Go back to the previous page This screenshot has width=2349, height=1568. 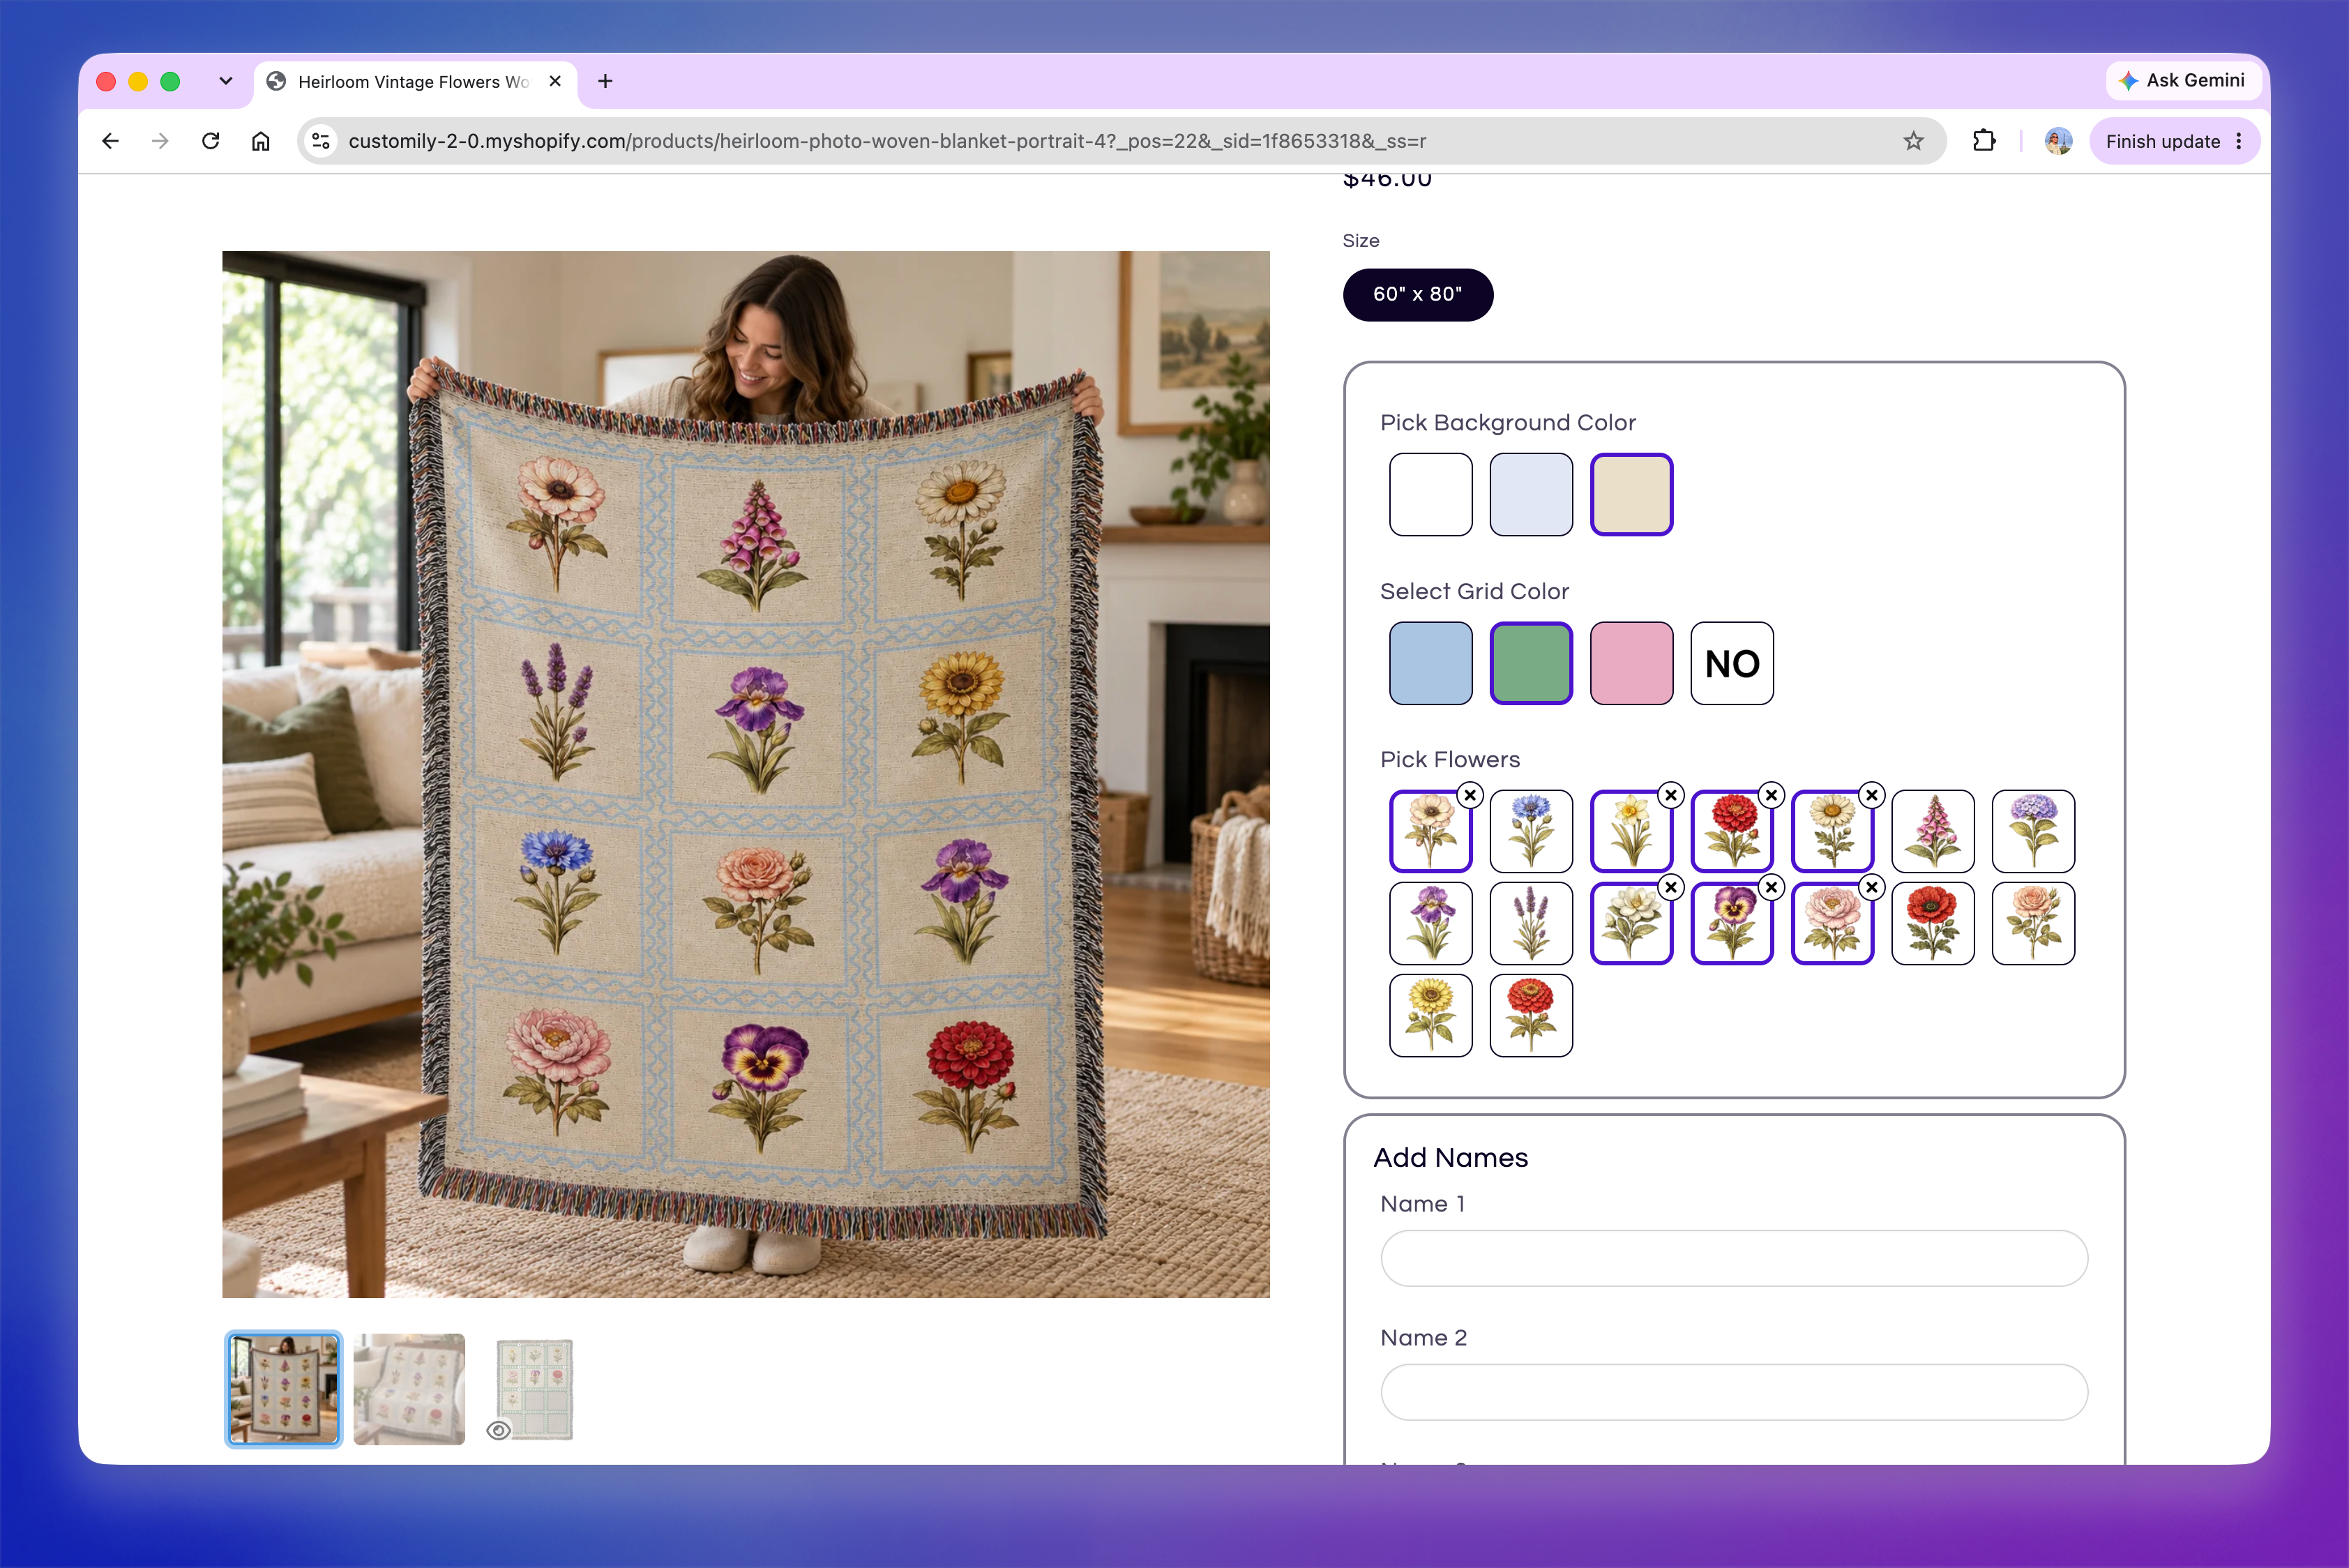111,141
